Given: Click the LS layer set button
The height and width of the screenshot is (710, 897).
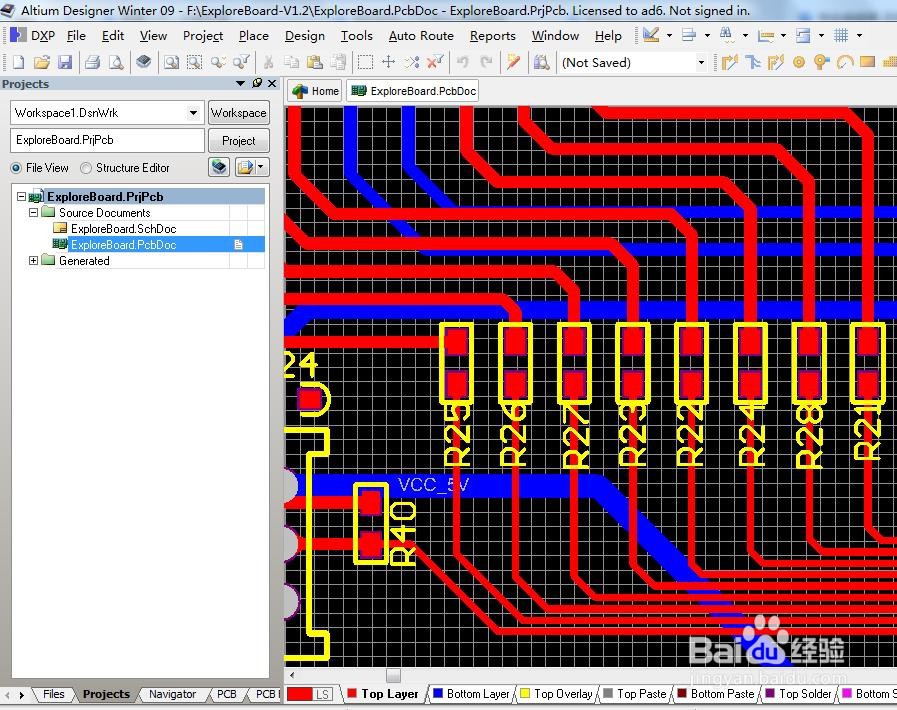Looking at the screenshot, I should pos(323,694).
